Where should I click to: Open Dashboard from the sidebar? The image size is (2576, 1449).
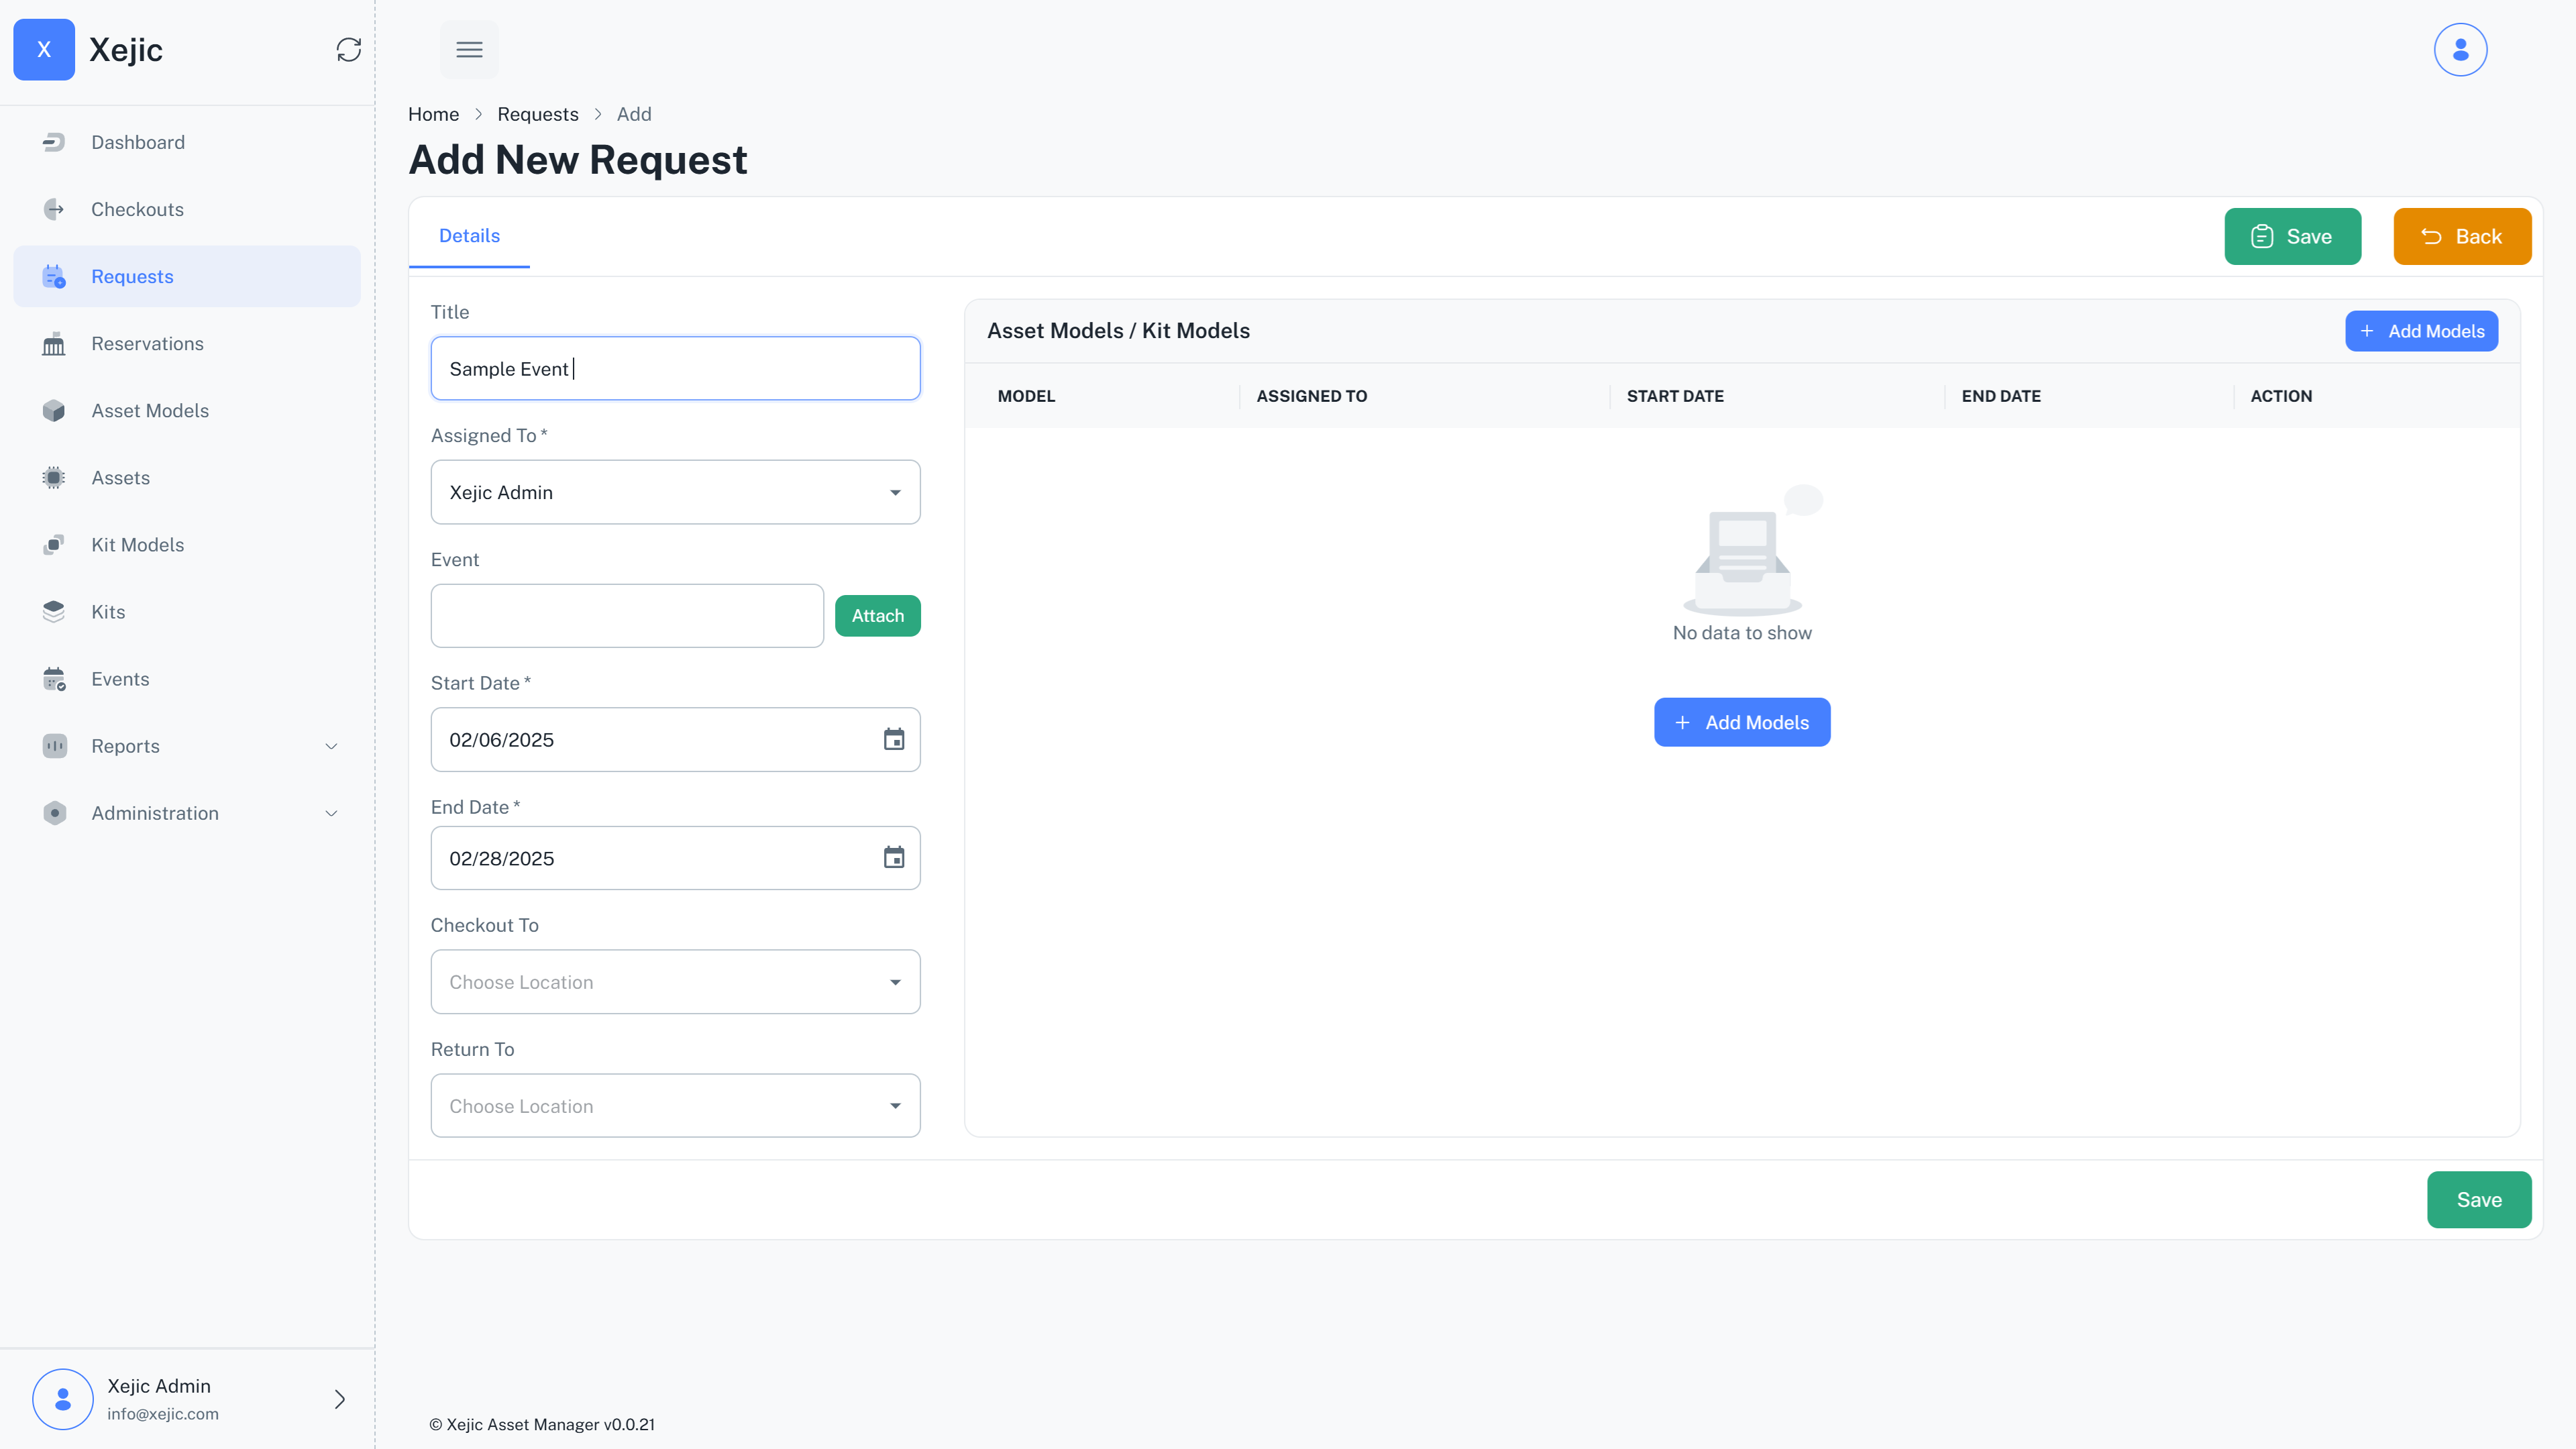(187, 142)
